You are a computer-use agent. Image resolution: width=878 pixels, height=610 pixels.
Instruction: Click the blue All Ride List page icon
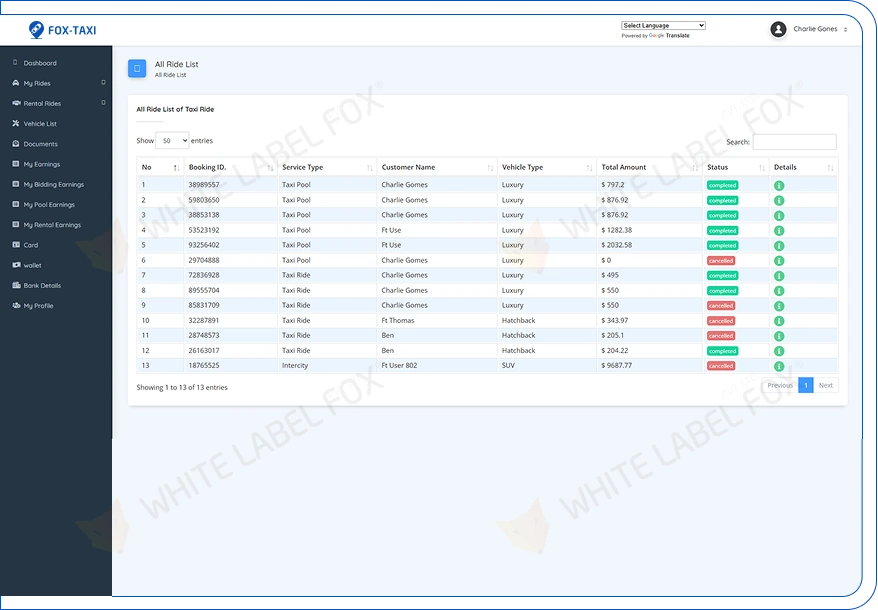click(137, 68)
